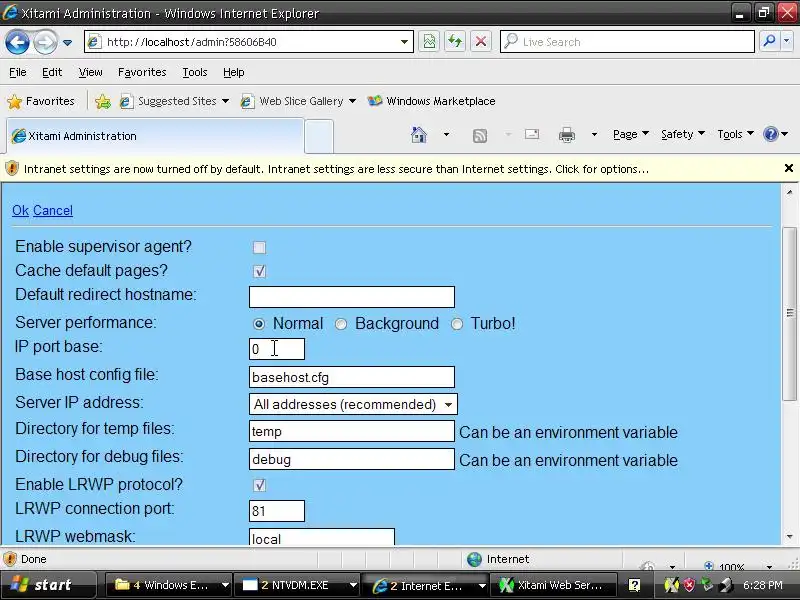800x600 pixels.
Task: Toggle Enable LRWP protocol checkbox
Action: coord(259,485)
